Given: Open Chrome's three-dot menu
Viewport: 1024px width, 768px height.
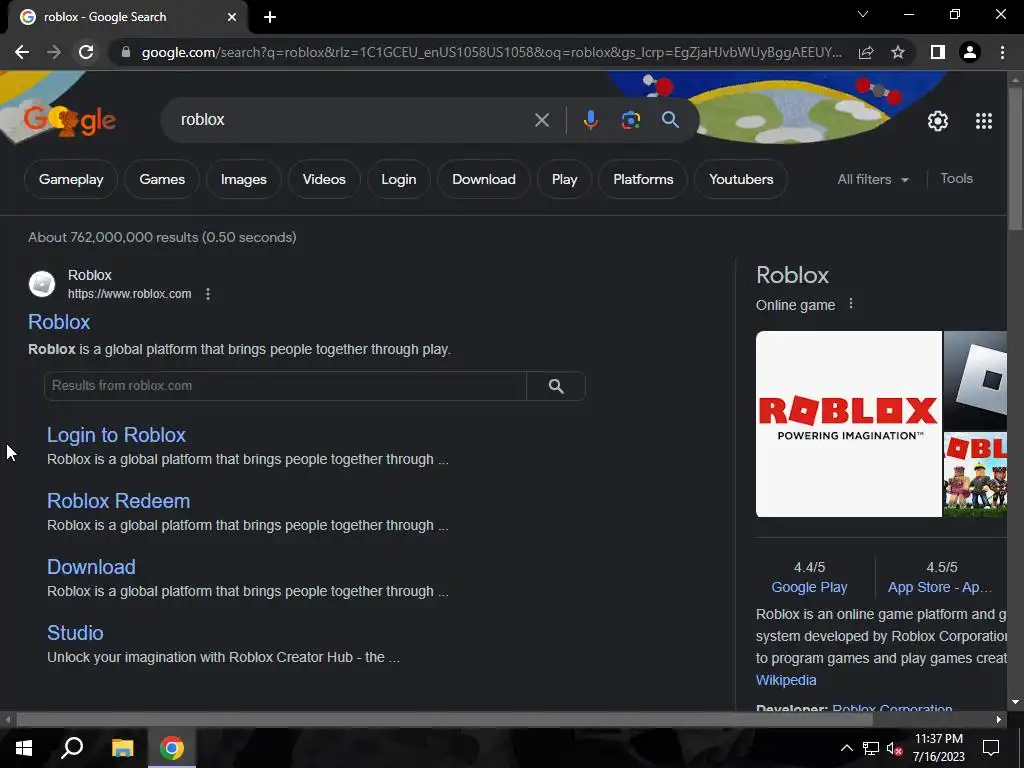Looking at the screenshot, I should [x=1002, y=52].
